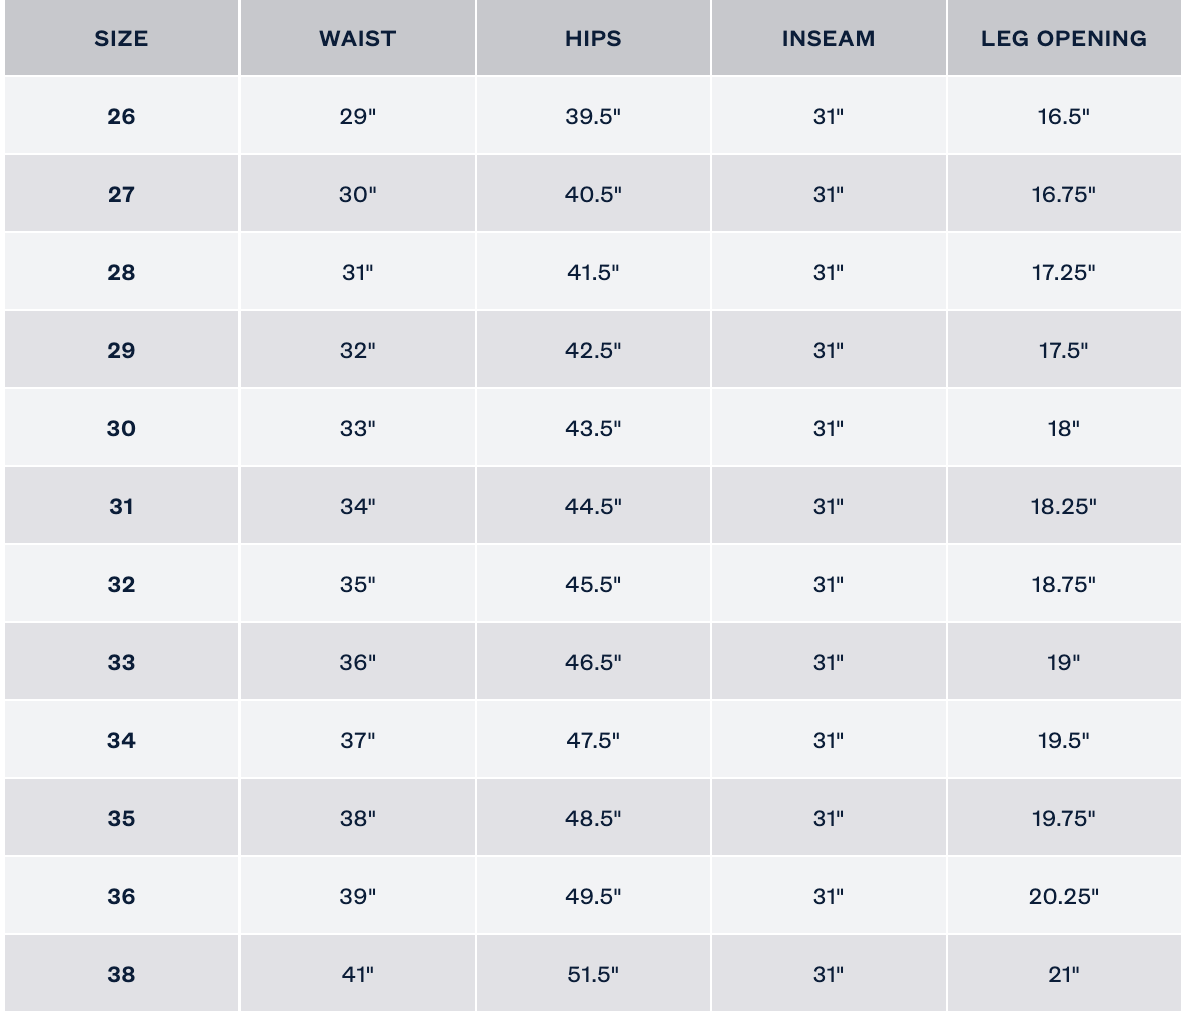This screenshot has height=1012, width=1190.
Task: Select size 26 row label
Action: click(121, 117)
